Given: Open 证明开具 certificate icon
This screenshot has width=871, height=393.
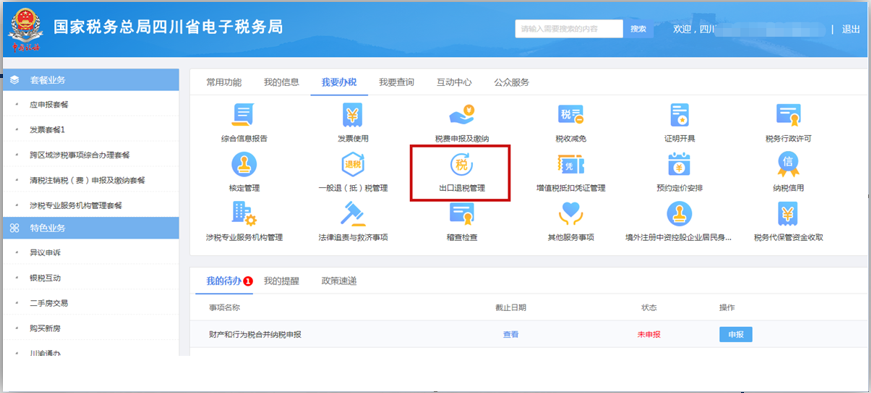Looking at the screenshot, I should pyautogui.click(x=679, y=115).
